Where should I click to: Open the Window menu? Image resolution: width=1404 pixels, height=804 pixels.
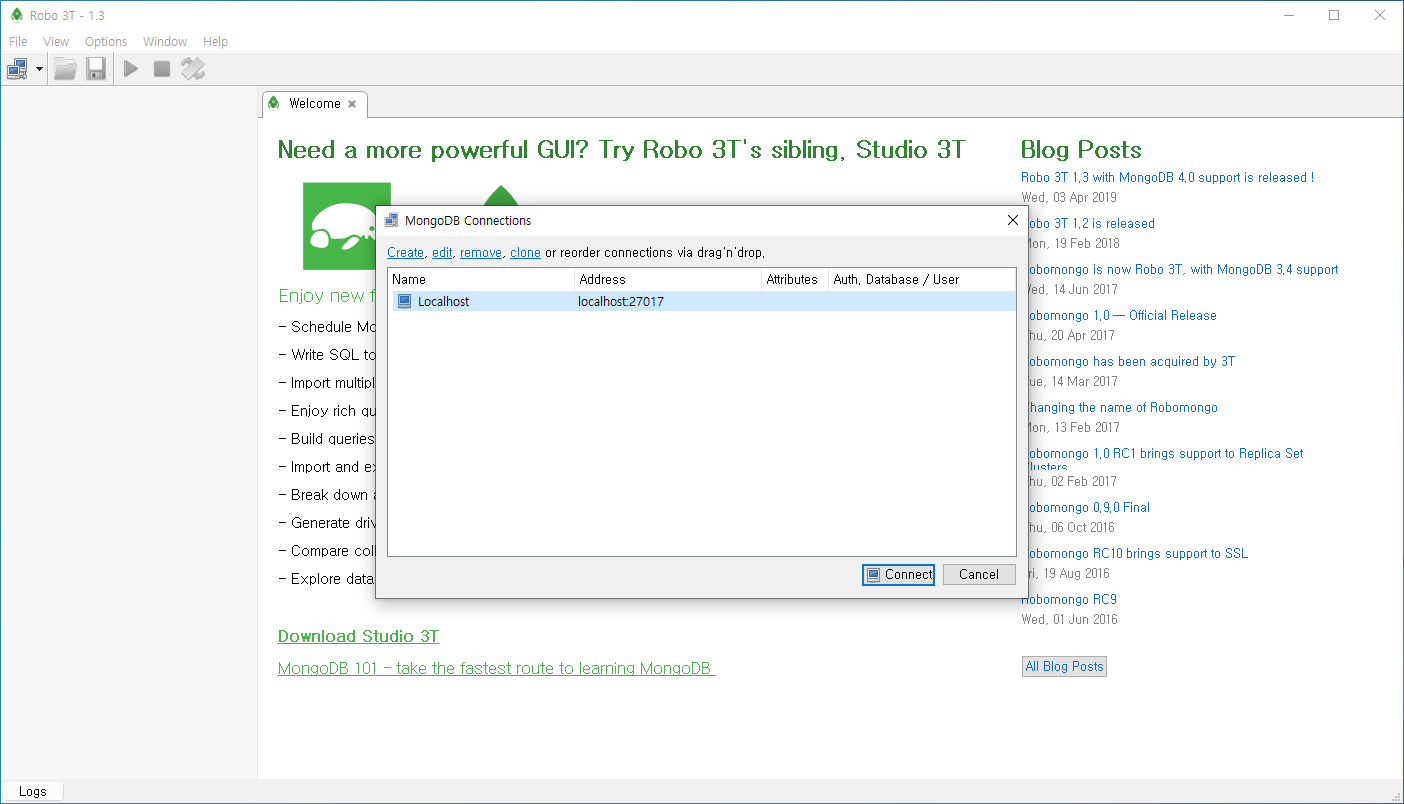(x=165, y=42)
